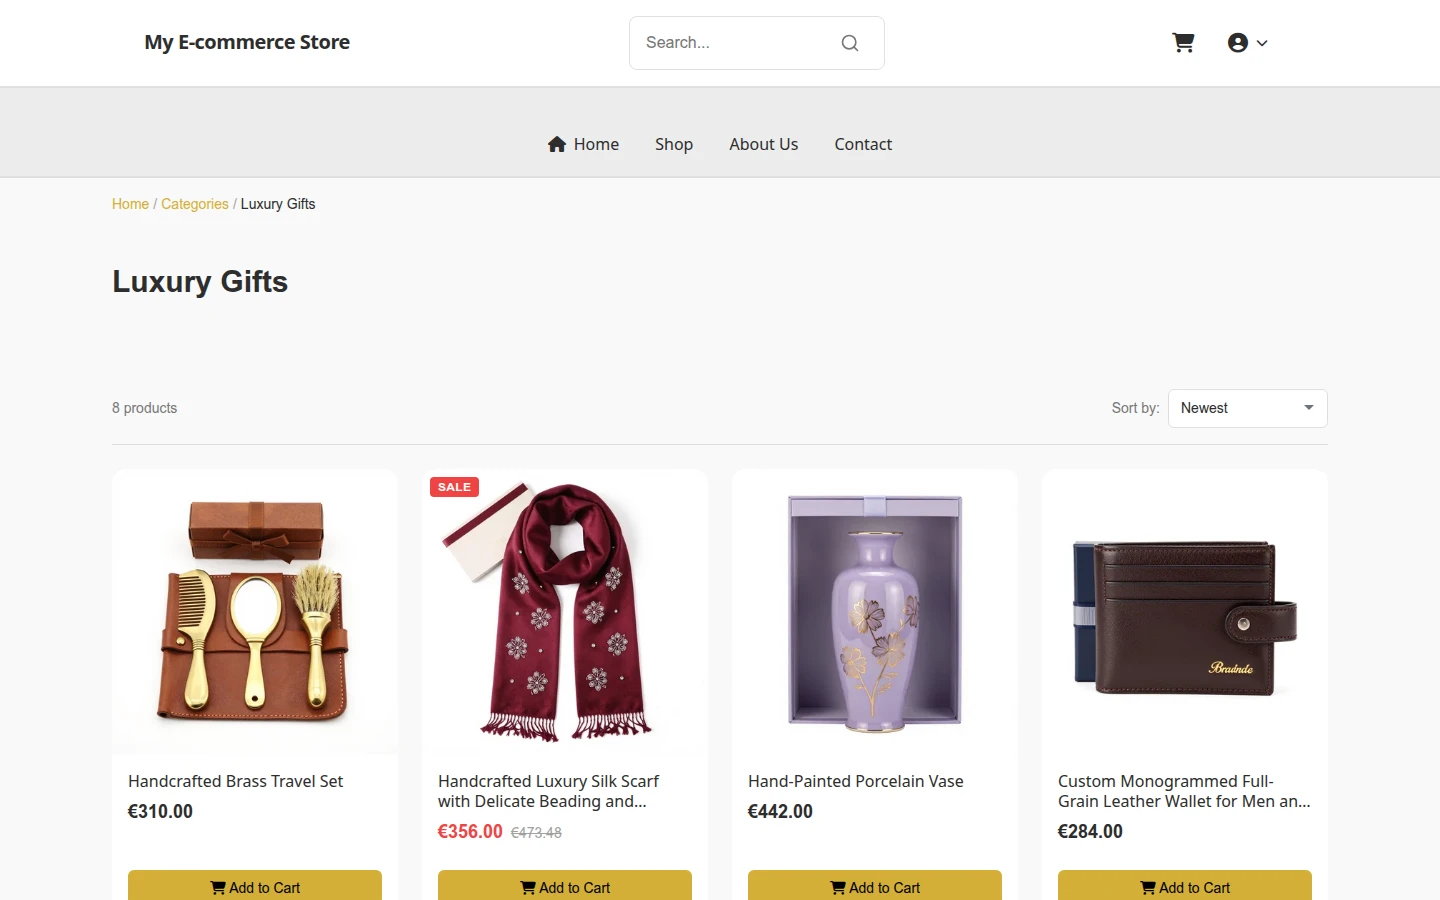
Task: Click into the Search input field
Action: (x=735, y=43)
